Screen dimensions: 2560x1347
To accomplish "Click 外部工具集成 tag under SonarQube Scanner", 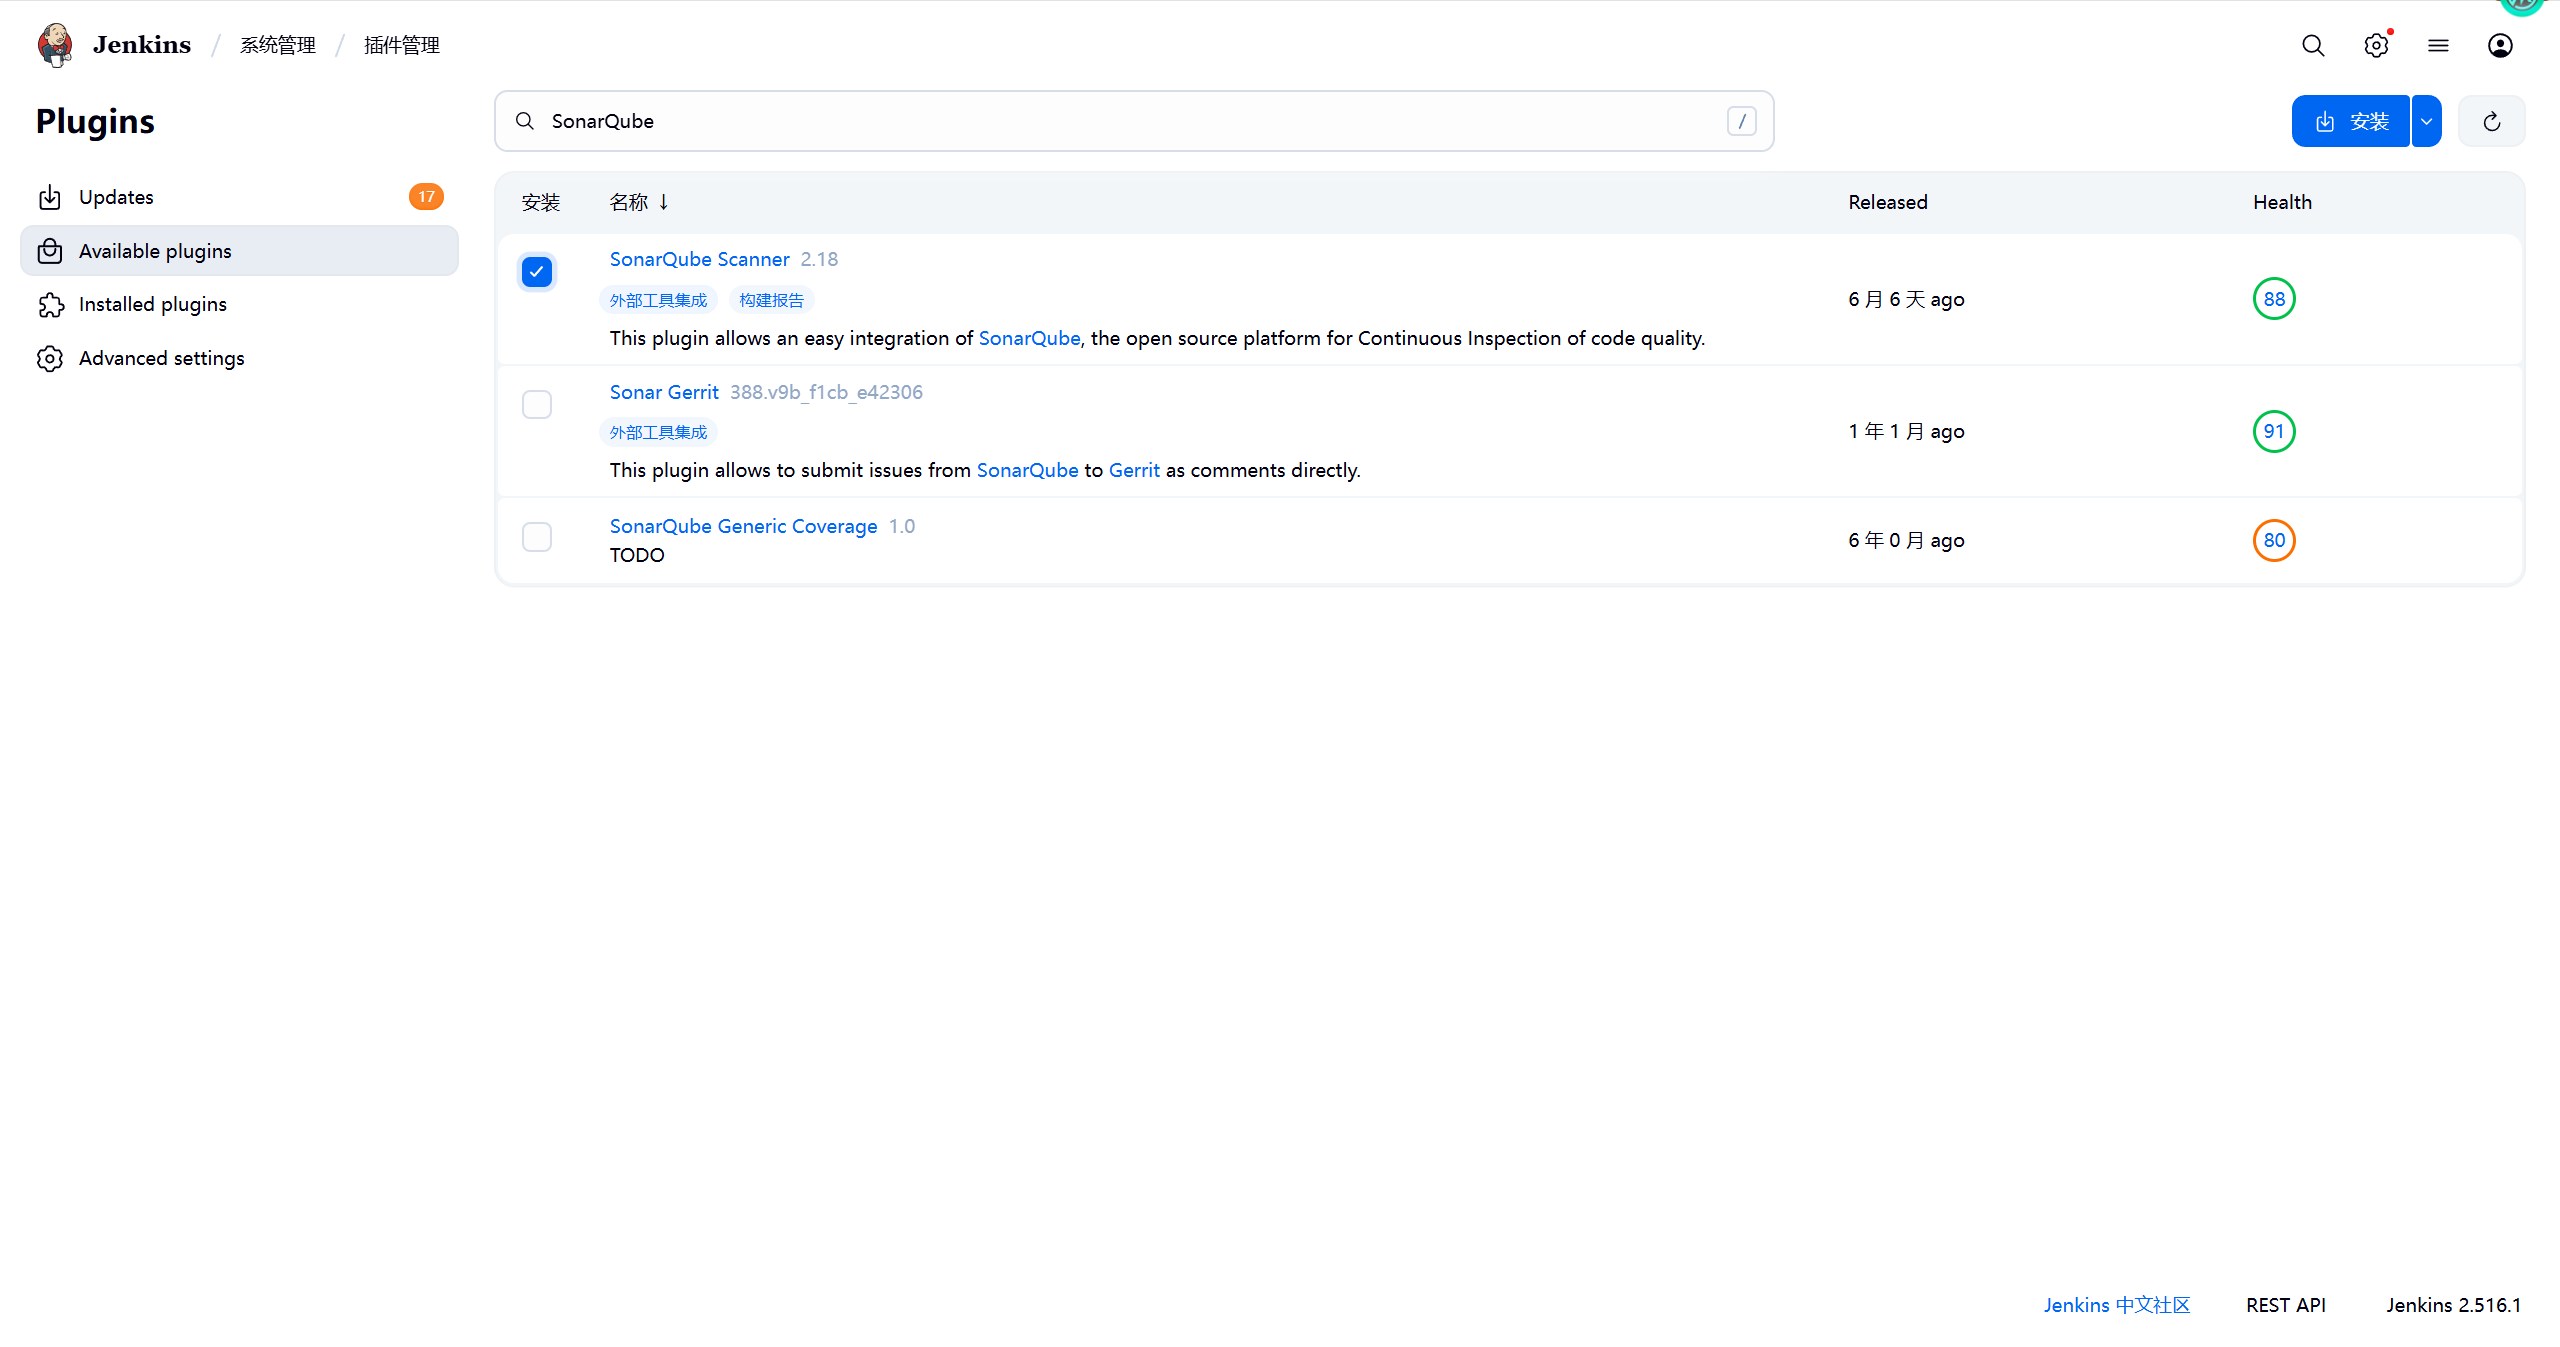I will click(x=658, y=300).
